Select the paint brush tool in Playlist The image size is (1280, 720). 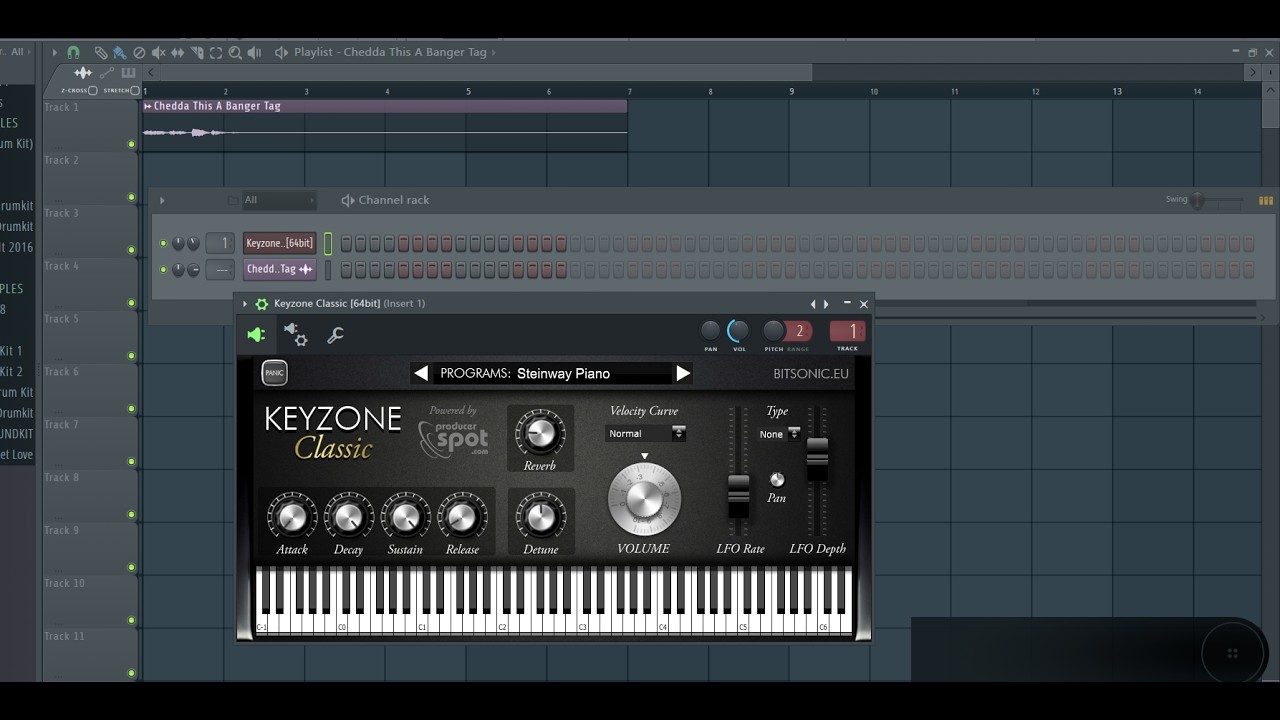click(120, 52)
